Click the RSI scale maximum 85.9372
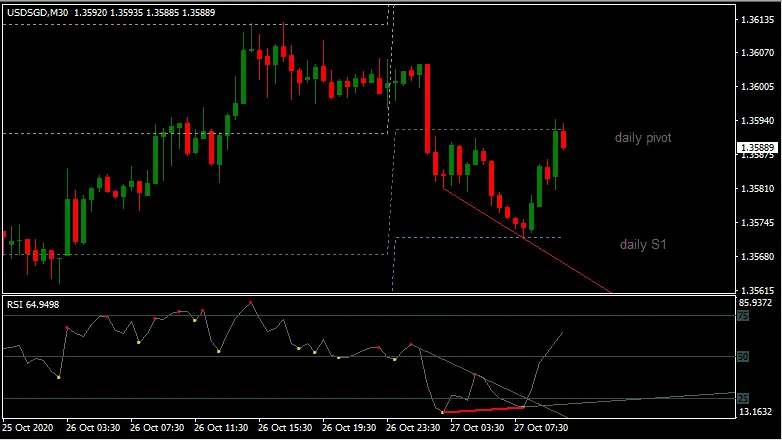Screen dimensions: 782x440 (755, 303)
